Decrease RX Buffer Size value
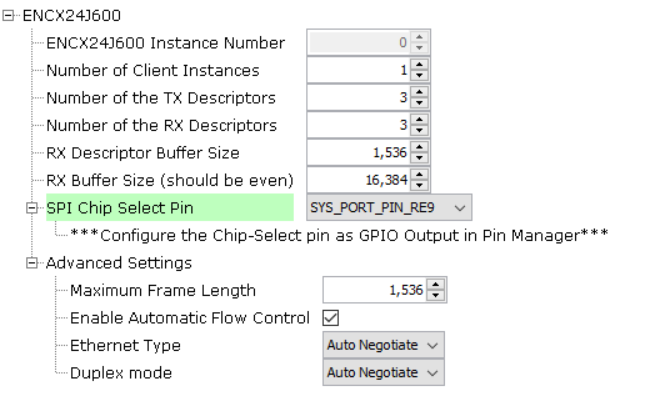The height and width of the screenshot is (413, 650). pos(420,186)
